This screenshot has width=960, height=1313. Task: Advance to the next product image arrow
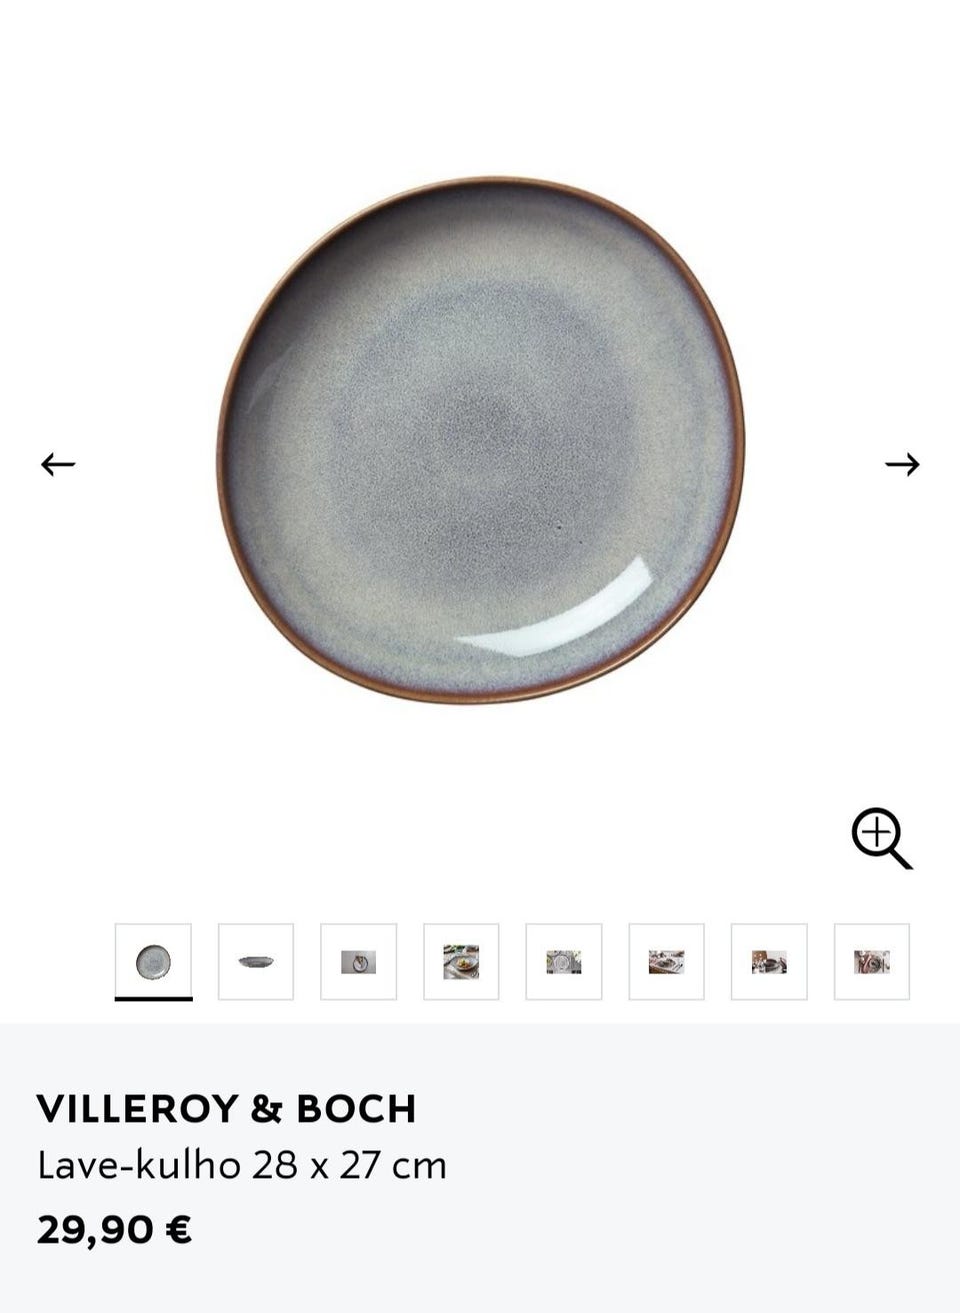(x=902, y=464)
